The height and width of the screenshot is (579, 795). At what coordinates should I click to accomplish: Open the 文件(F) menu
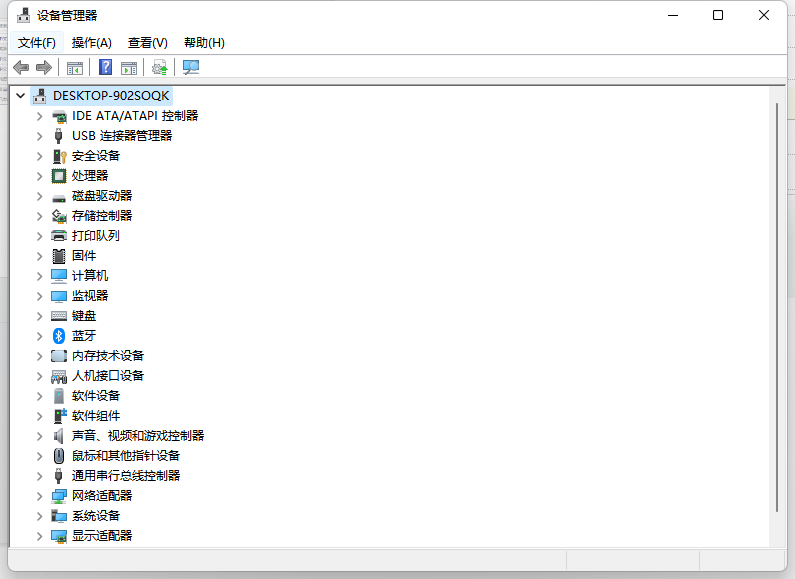tap(37, 43)
